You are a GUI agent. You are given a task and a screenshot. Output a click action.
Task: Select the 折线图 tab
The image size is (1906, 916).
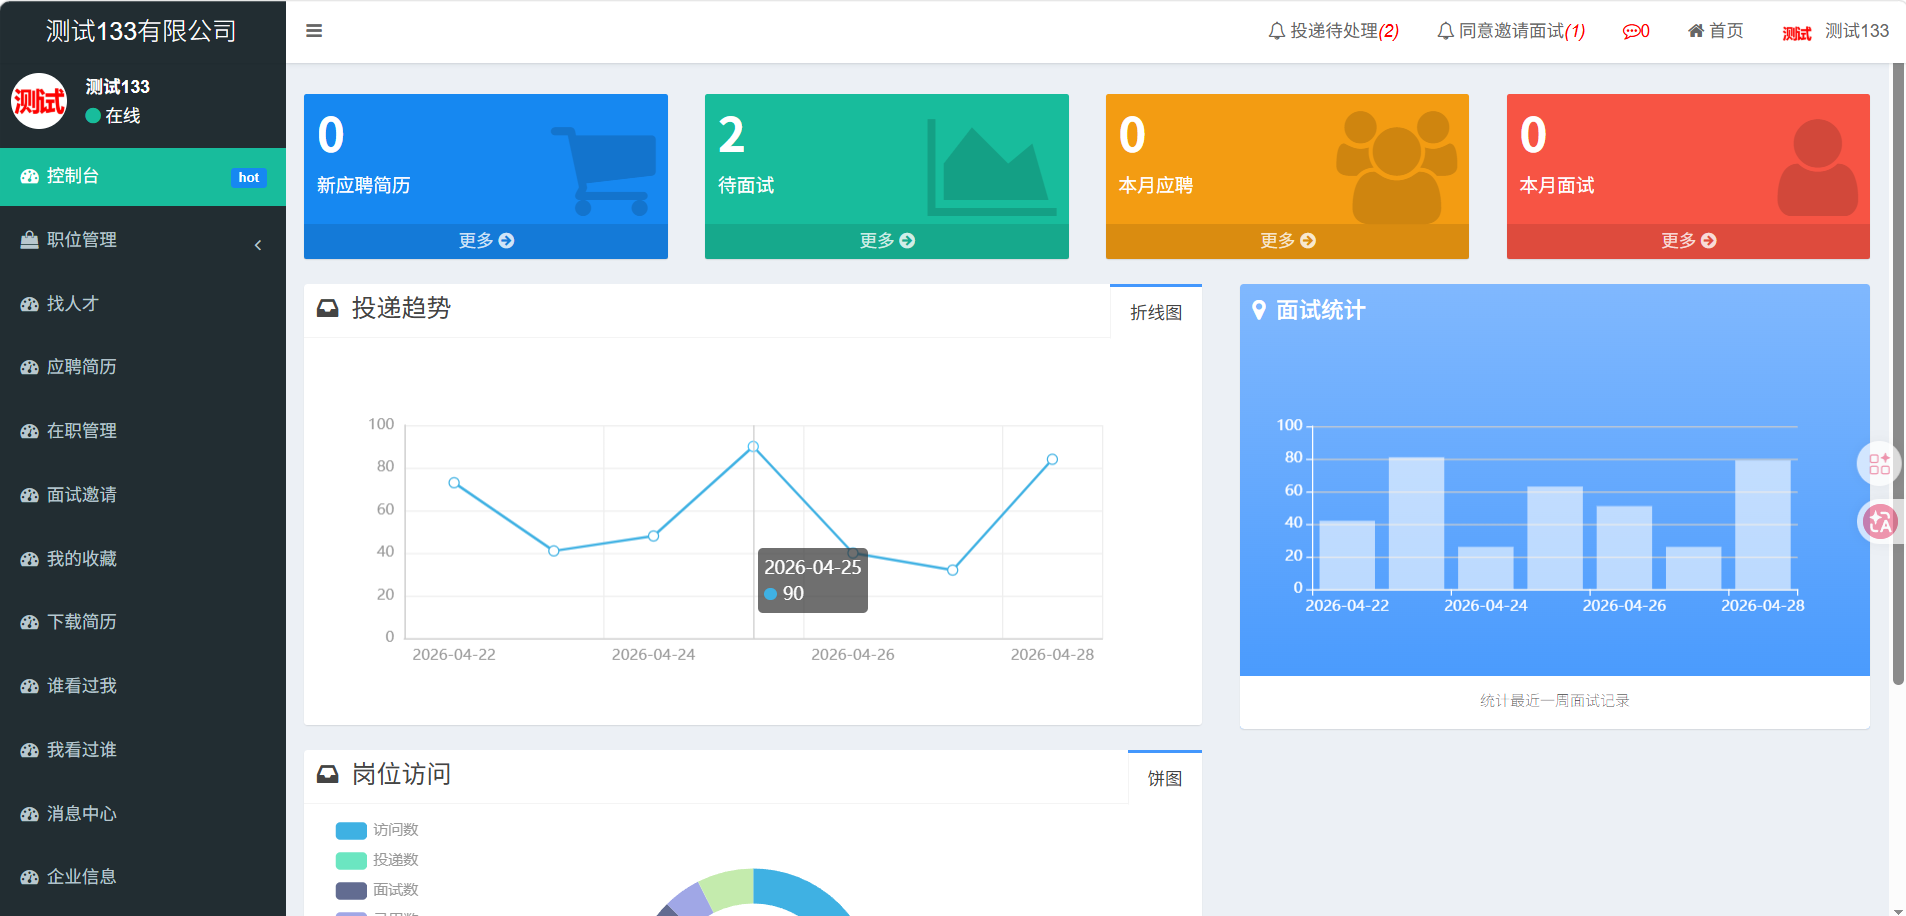(x=1155, y=312)
